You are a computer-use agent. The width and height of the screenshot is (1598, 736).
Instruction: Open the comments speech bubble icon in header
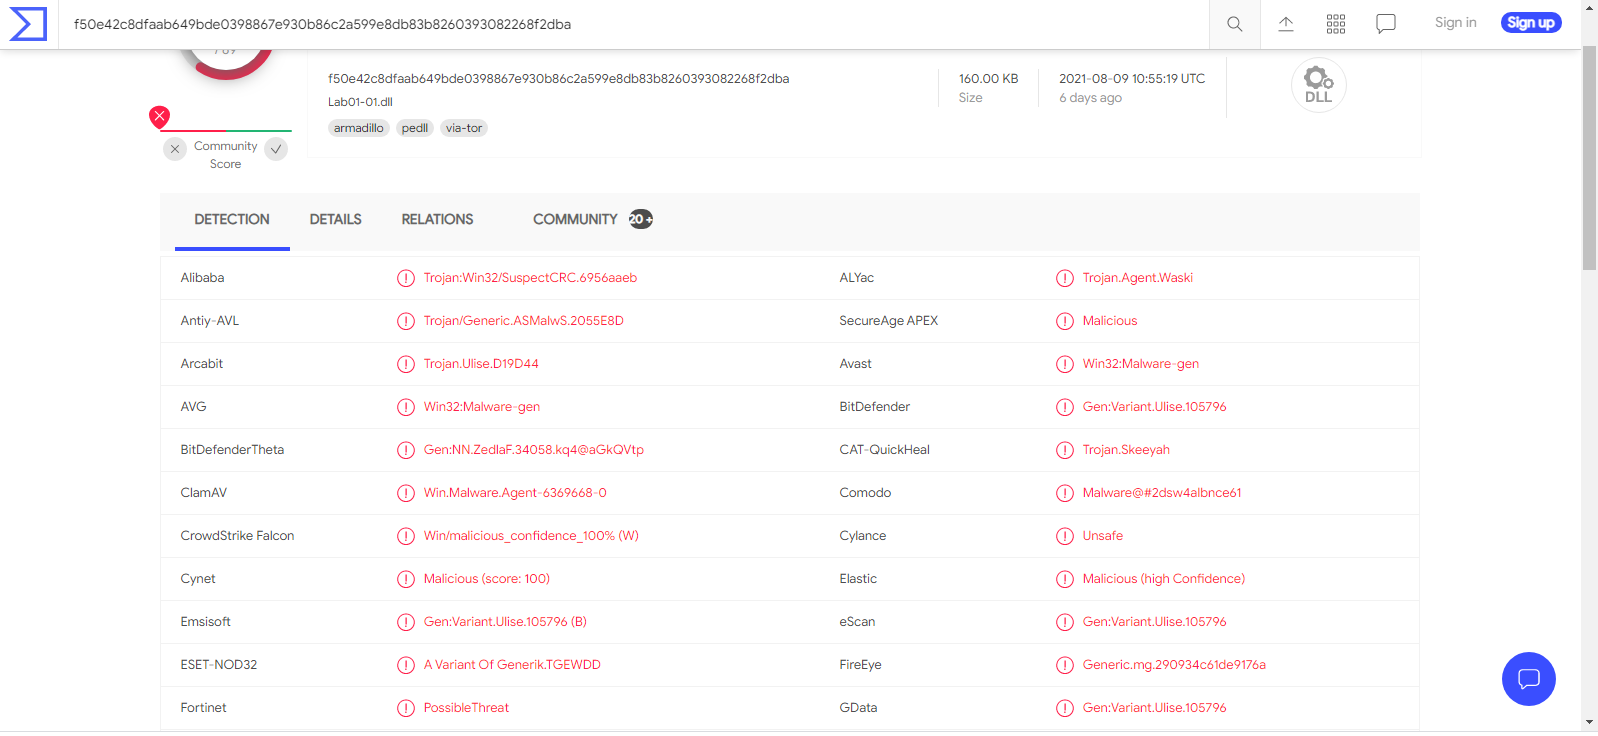pyautogui.click(x=1386, y=24)
